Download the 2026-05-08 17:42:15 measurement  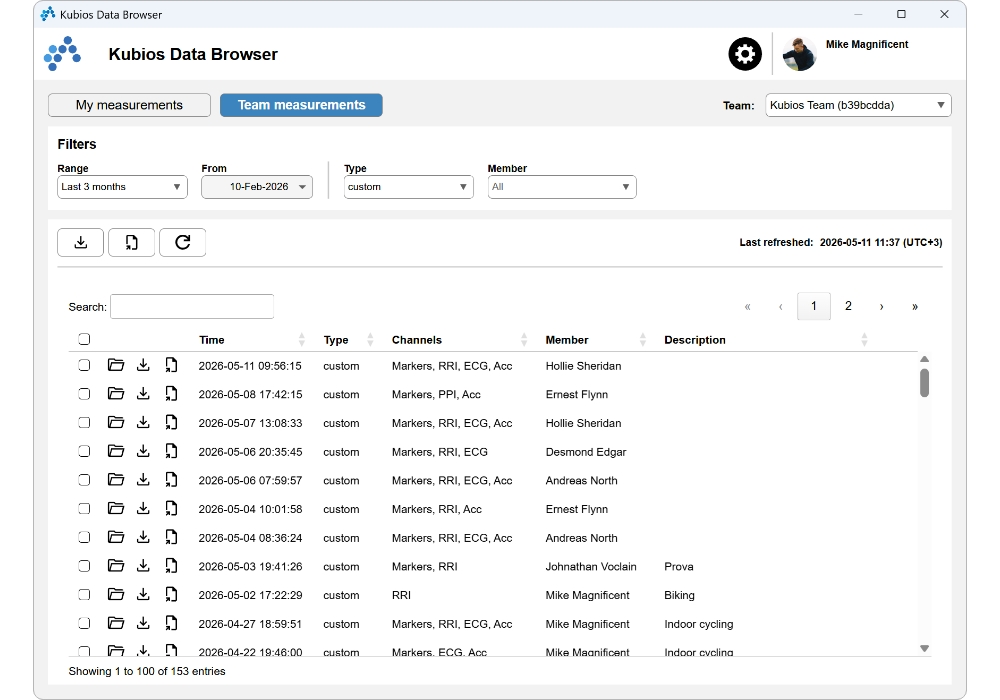[143, 394]
